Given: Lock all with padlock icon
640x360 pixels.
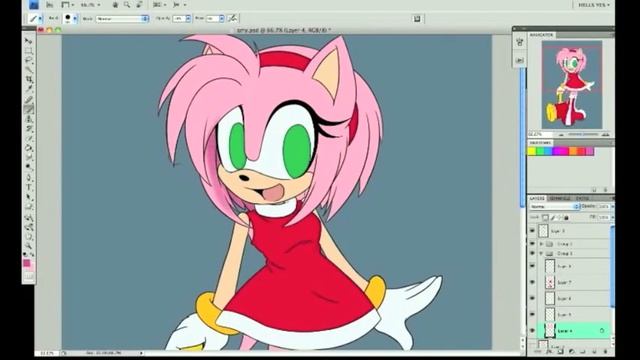Looking at the screenshot, I should pyautogui.click(x=566, y=218).
